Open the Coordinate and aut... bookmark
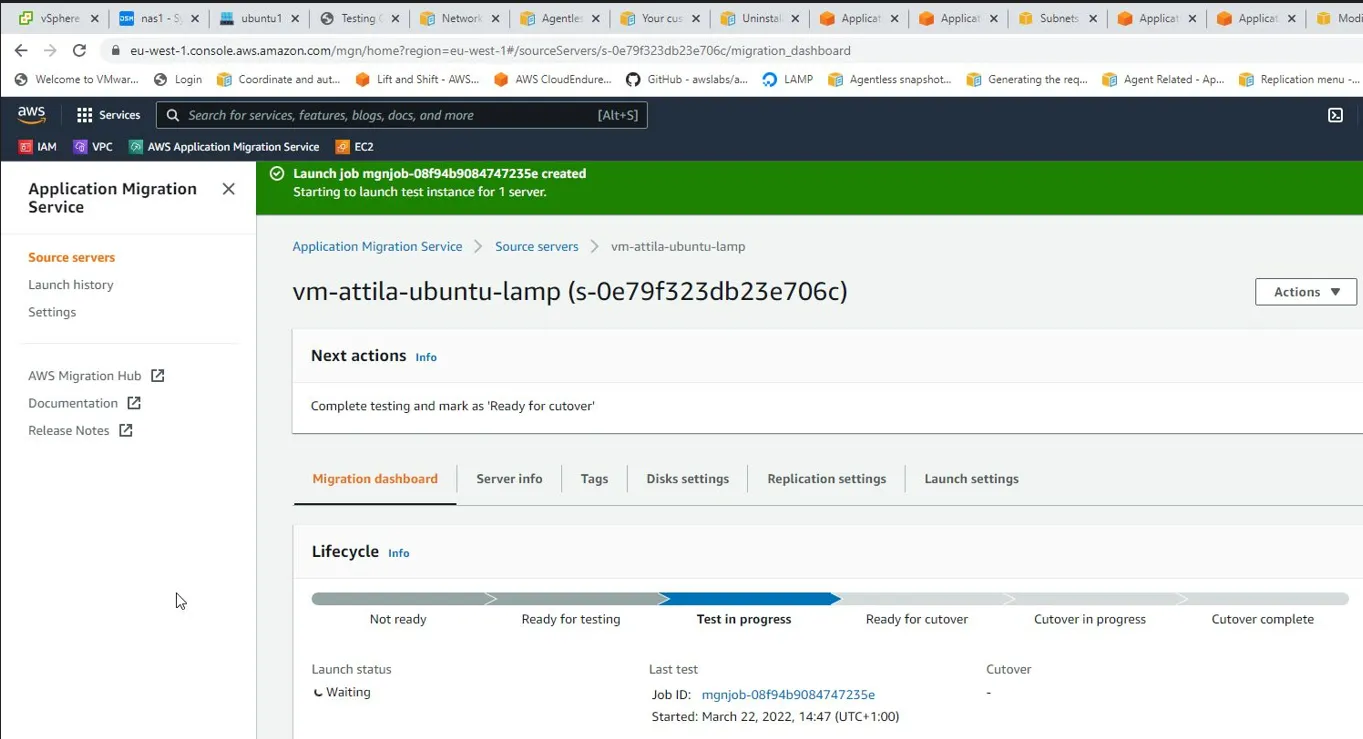The height and width of the screenshot is (739, 1363). (279, 80)
